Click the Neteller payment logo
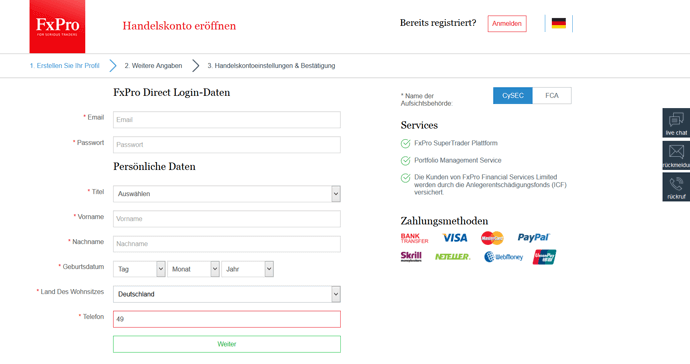 point(452,257)
